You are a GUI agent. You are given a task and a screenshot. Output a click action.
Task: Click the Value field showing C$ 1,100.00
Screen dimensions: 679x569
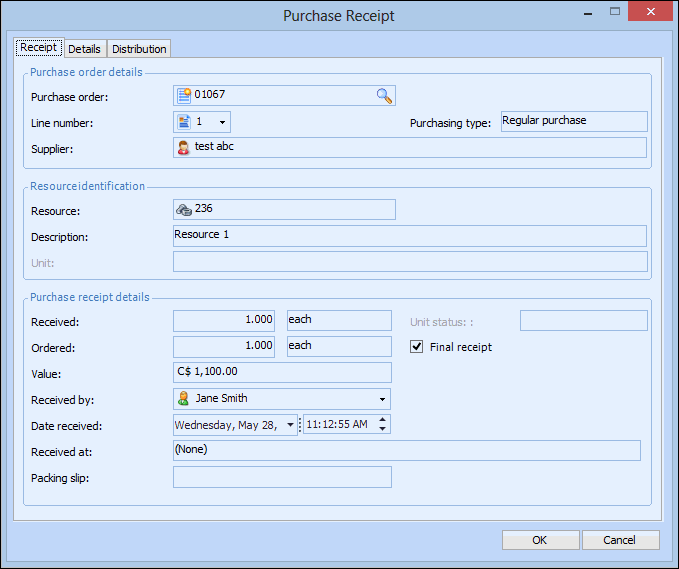click(282, 373)
